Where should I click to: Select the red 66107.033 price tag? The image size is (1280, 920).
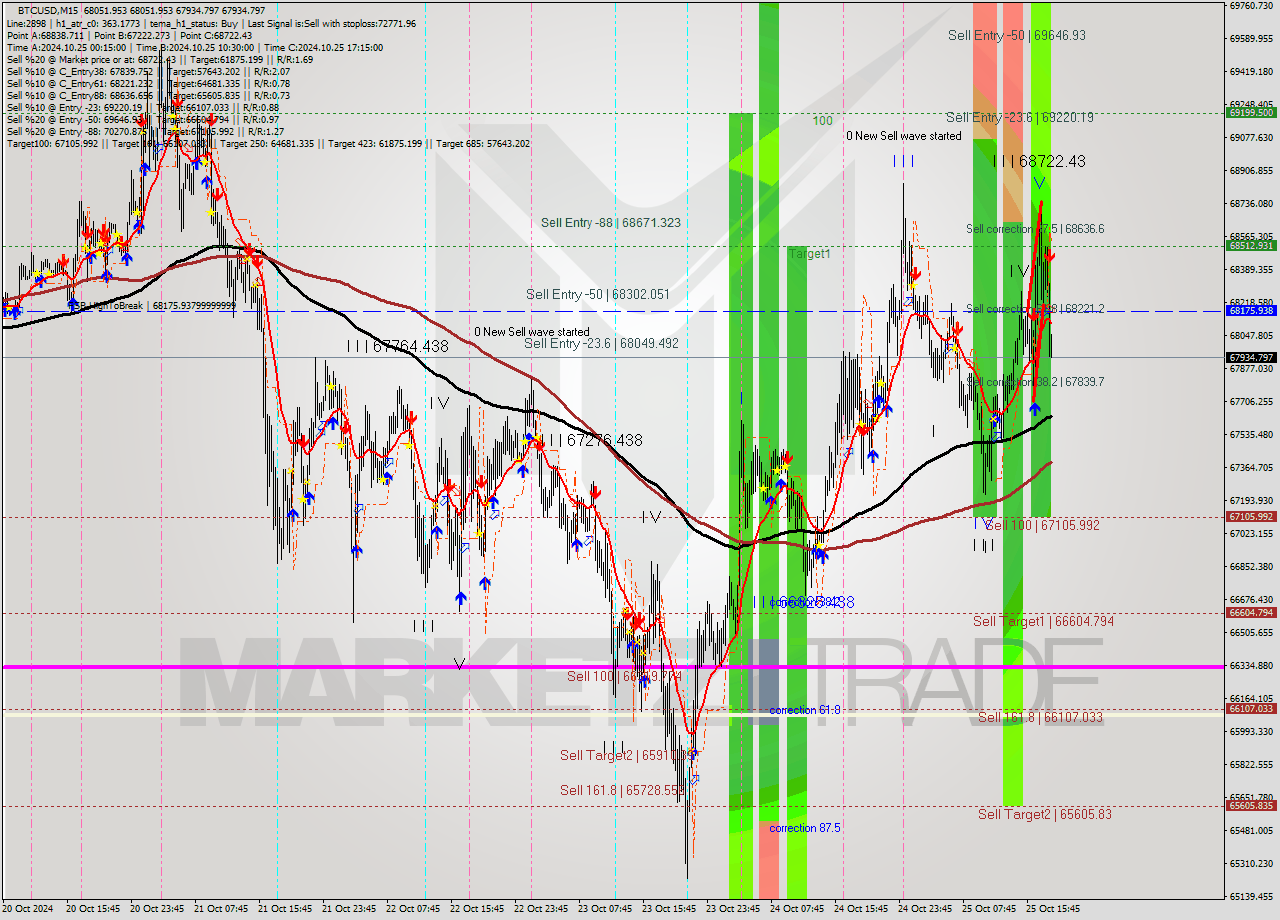1251,709
